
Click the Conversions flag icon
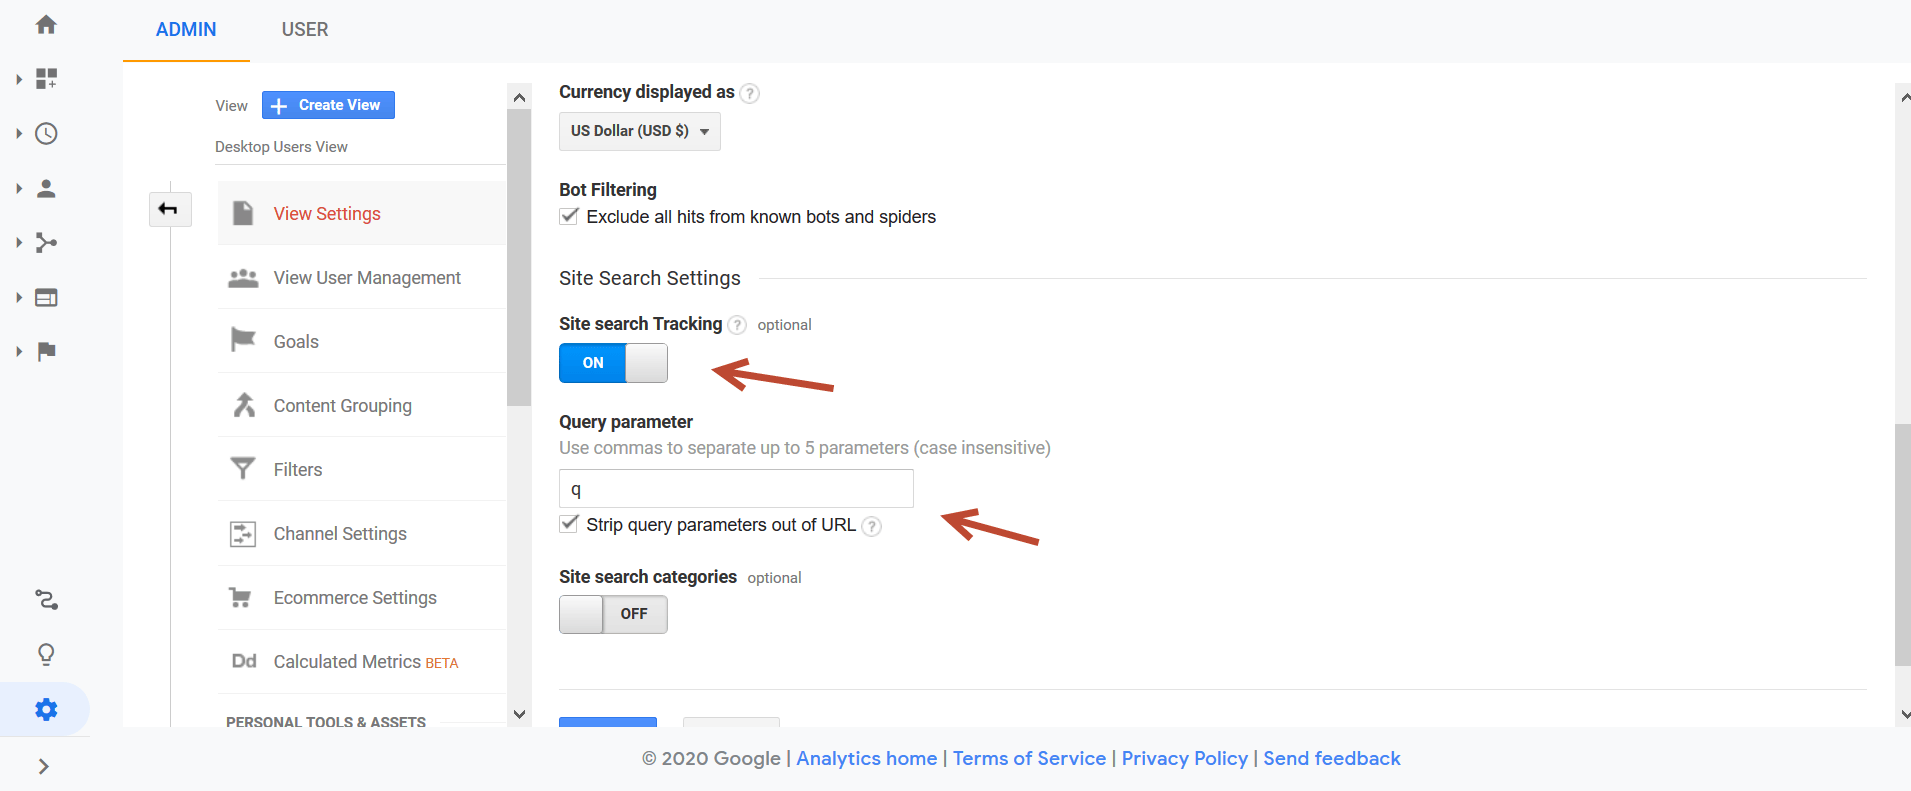[46, 351]
